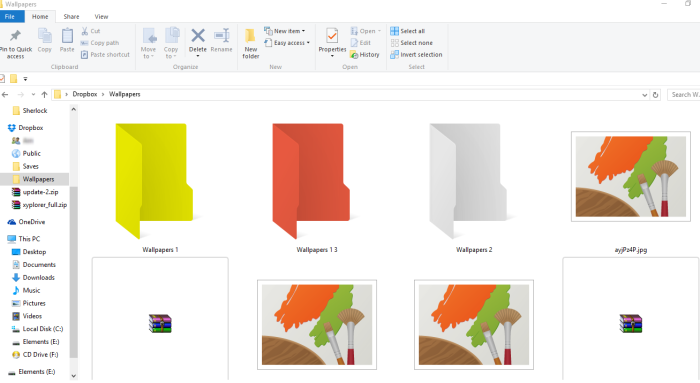Image resolution: width=700 pixels, height=383 pixels.
Task: Click the Paste ribbon icon
Action: pos(67,36)
